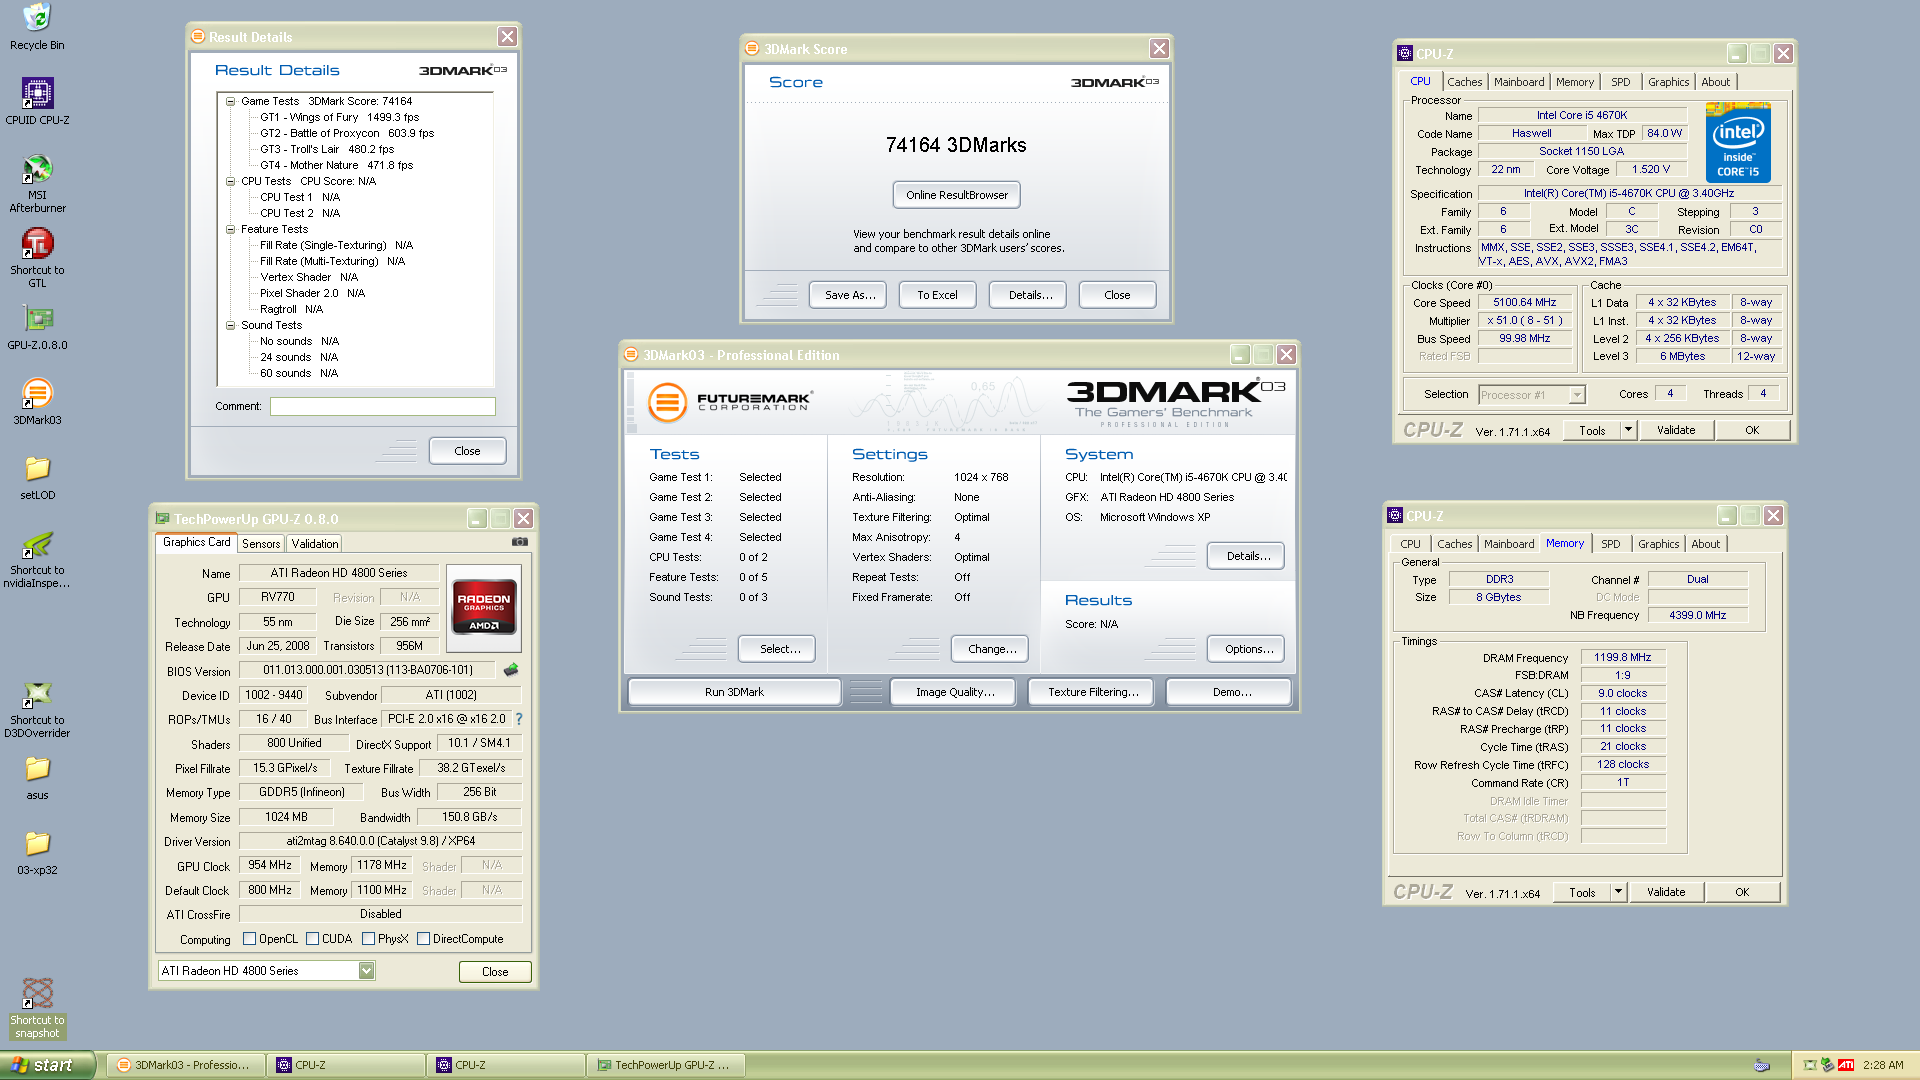Open Shortcut to GTL icon
Image resolution: width=1920 pixels, height=1080 pixels.
37,258
